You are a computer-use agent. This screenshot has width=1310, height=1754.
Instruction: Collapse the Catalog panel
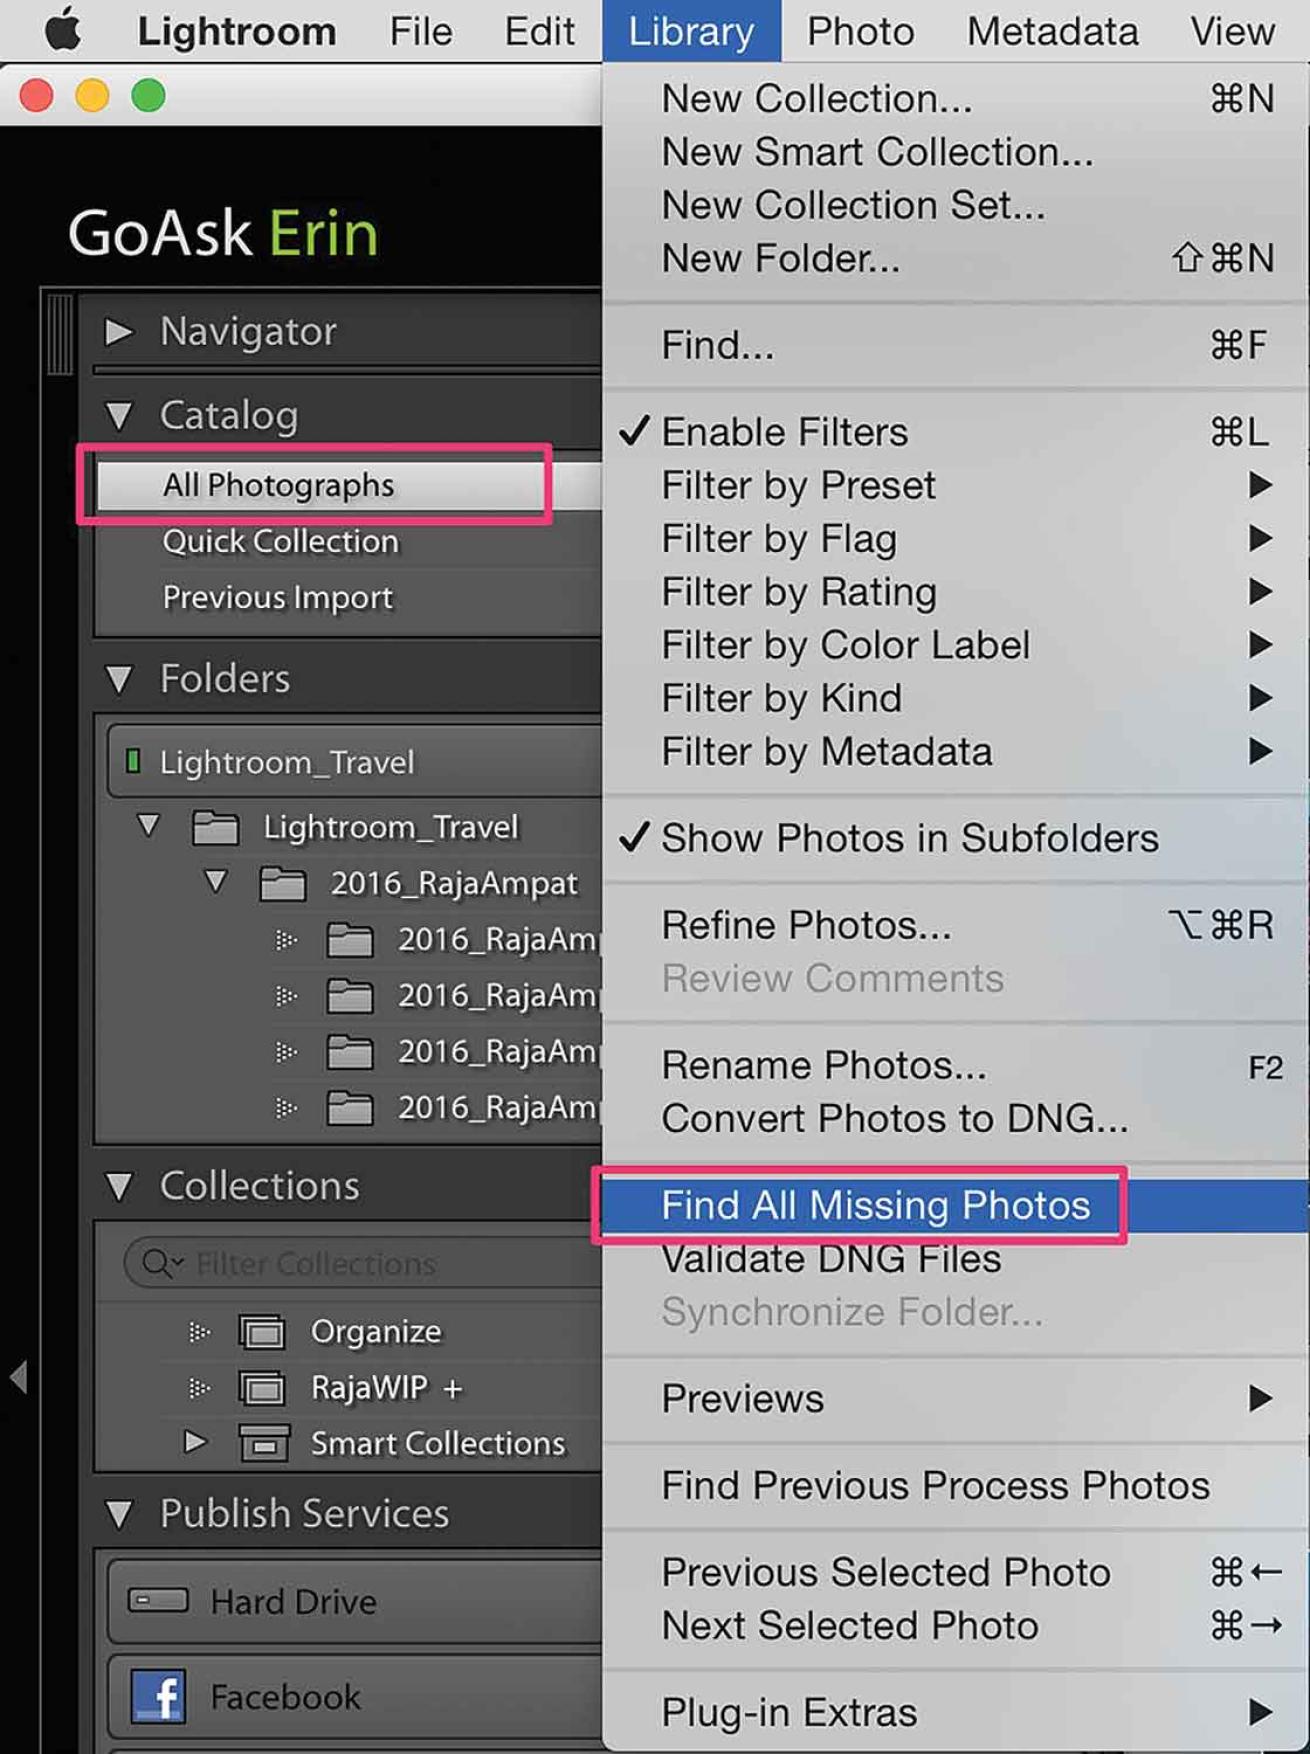[119, 415]
